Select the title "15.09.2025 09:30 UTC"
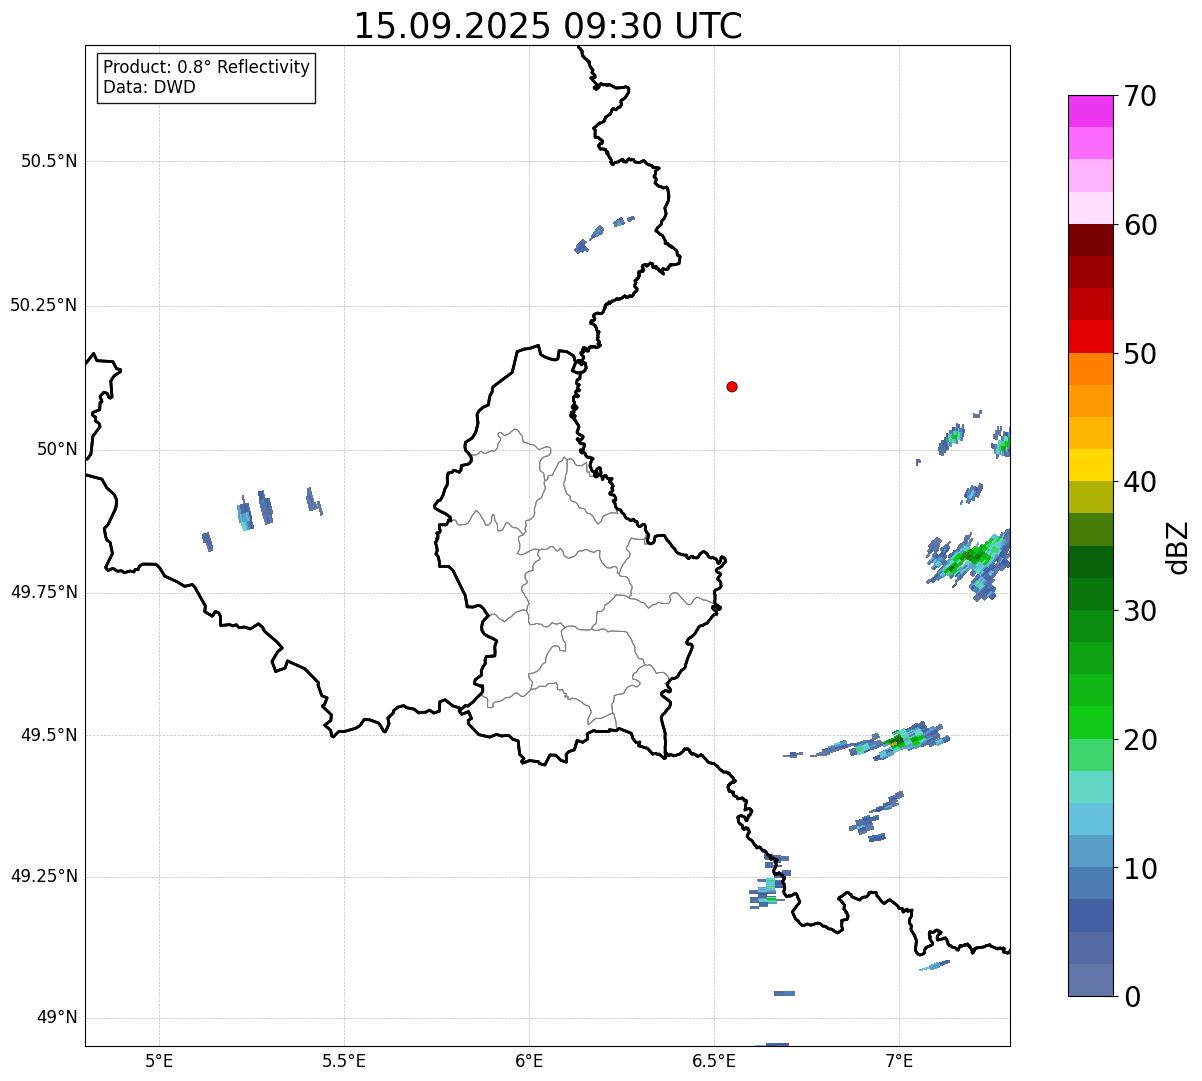This screenshot has height=1081, width=1202. tap(548, 25)
